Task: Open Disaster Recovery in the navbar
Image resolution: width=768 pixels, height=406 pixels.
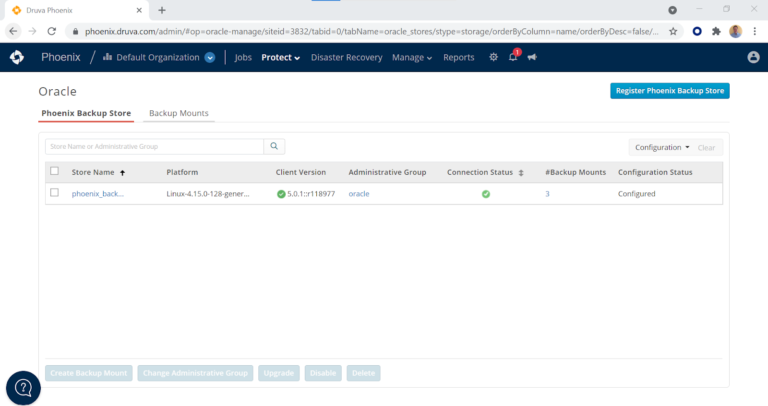Action: 346,57
